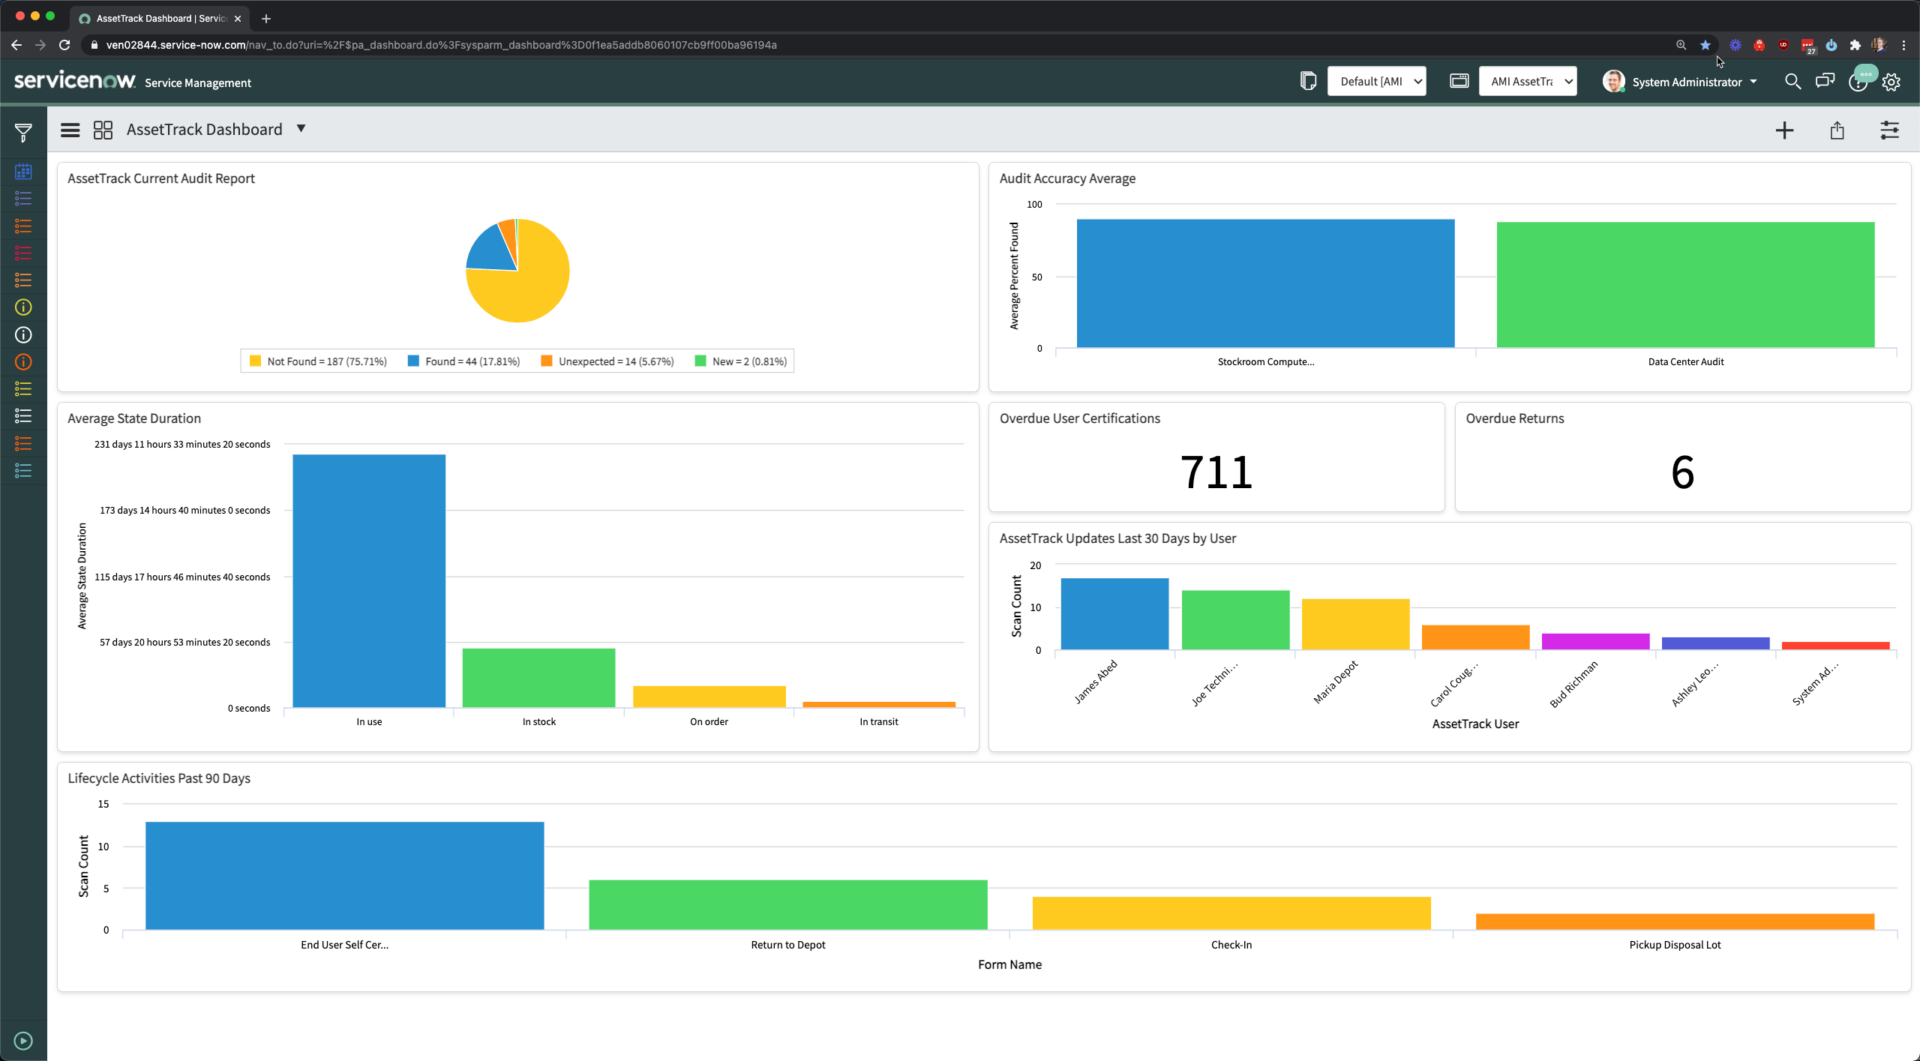1920x1061 pixels.
Task: Click the browser address bar URL
Action: click(430, 44)
